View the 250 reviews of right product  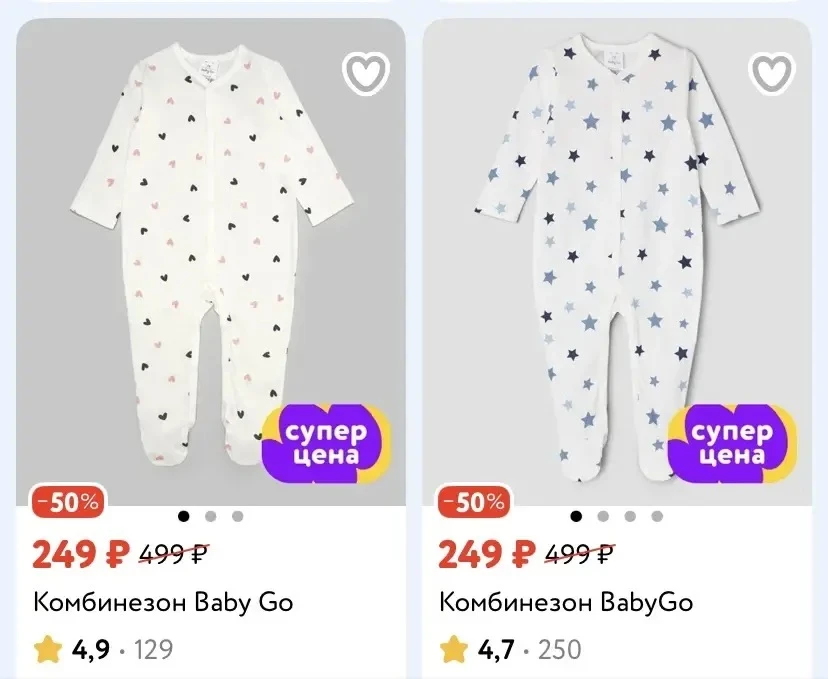(559, 650)
